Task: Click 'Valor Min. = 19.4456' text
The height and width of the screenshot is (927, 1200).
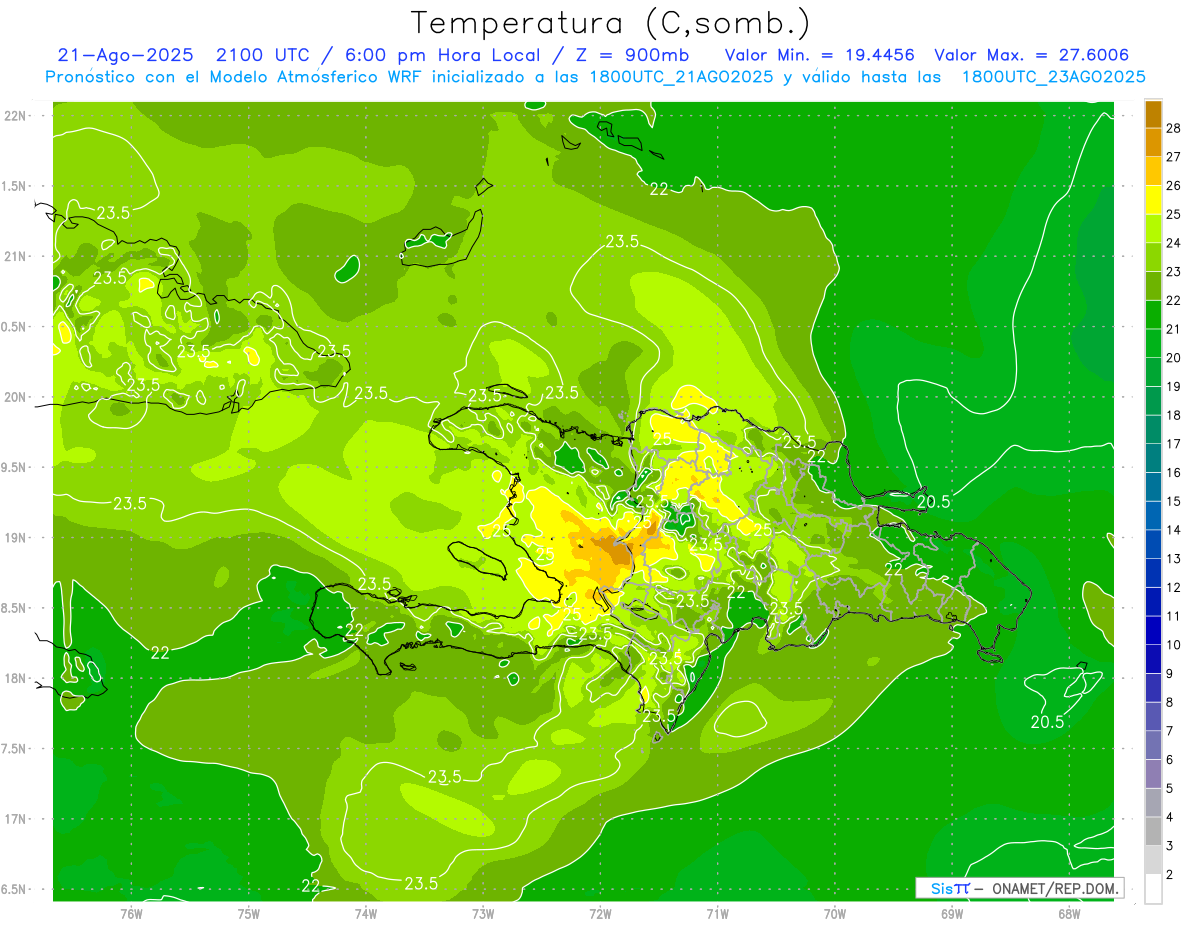Action: point(819,56)
